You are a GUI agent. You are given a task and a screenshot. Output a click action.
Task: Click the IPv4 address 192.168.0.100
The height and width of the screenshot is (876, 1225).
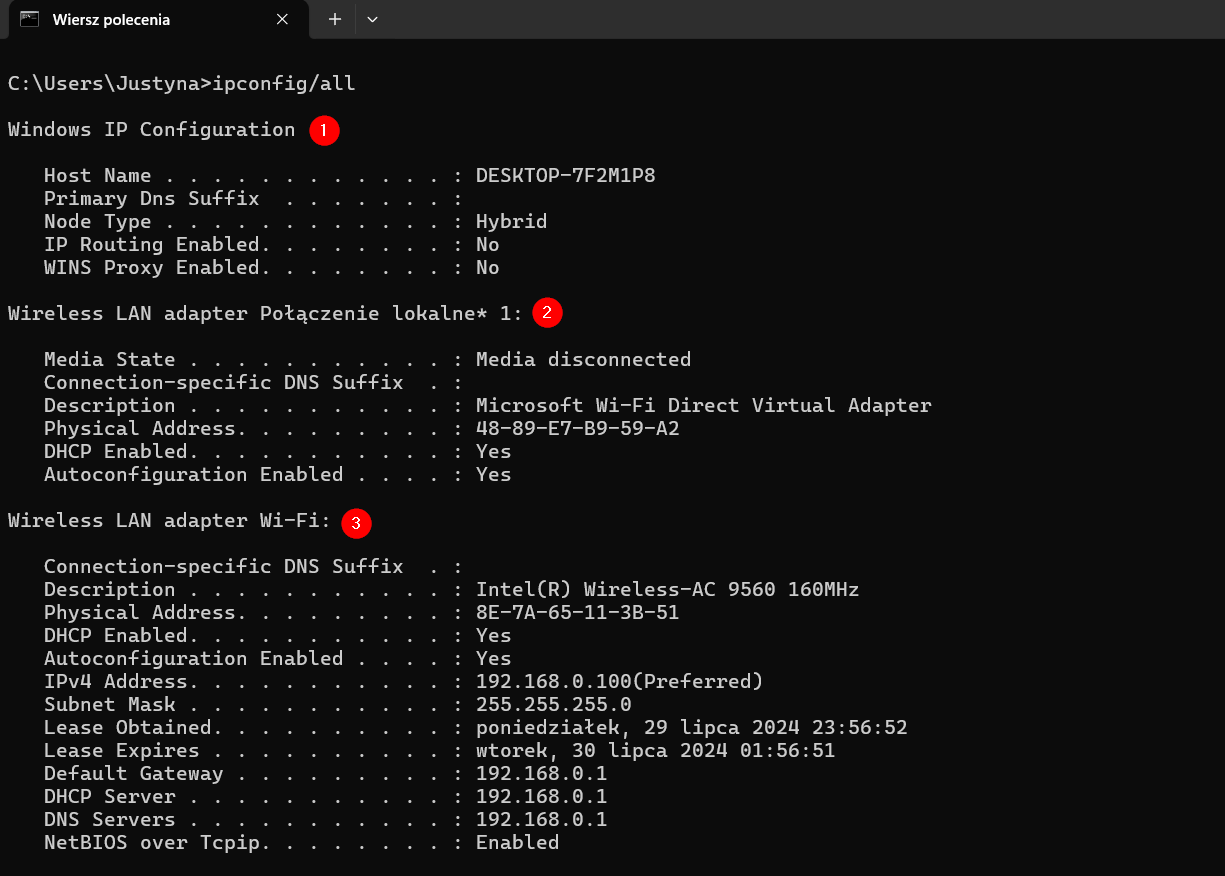(x=619, y=681)
